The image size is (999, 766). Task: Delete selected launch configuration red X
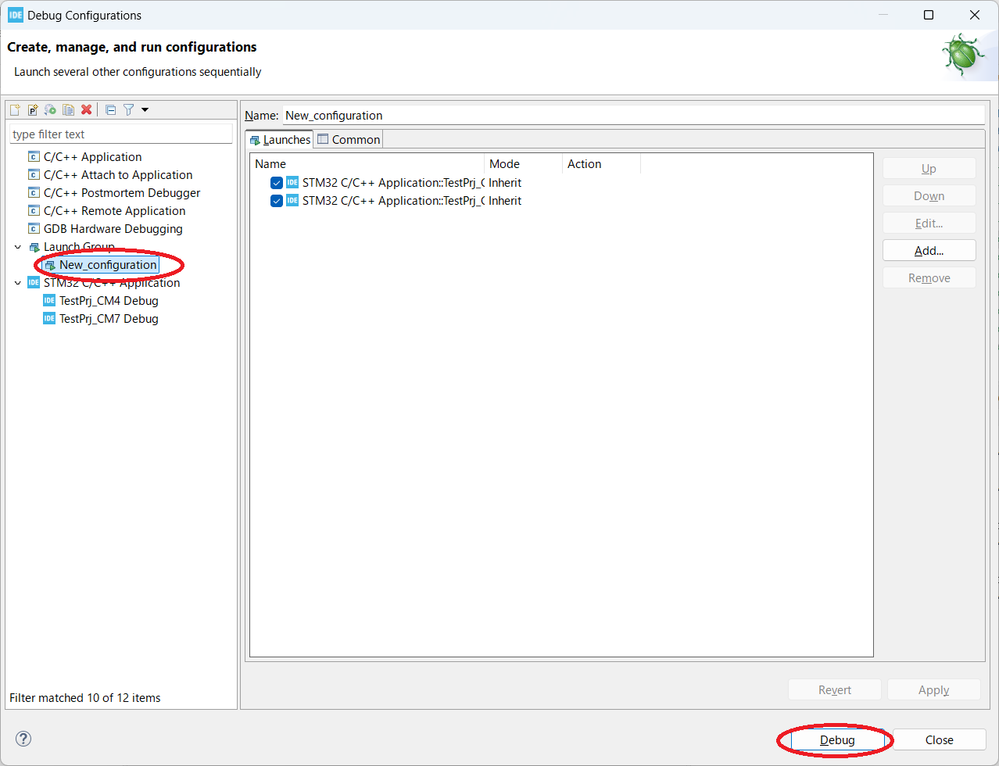coord(86,110)
